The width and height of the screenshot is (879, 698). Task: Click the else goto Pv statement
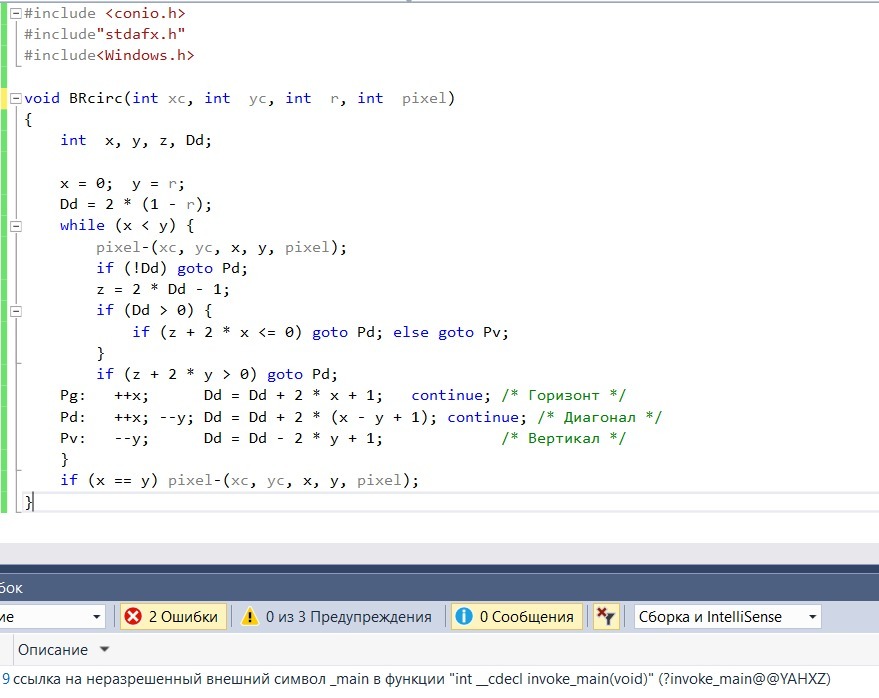coord(451,332)
